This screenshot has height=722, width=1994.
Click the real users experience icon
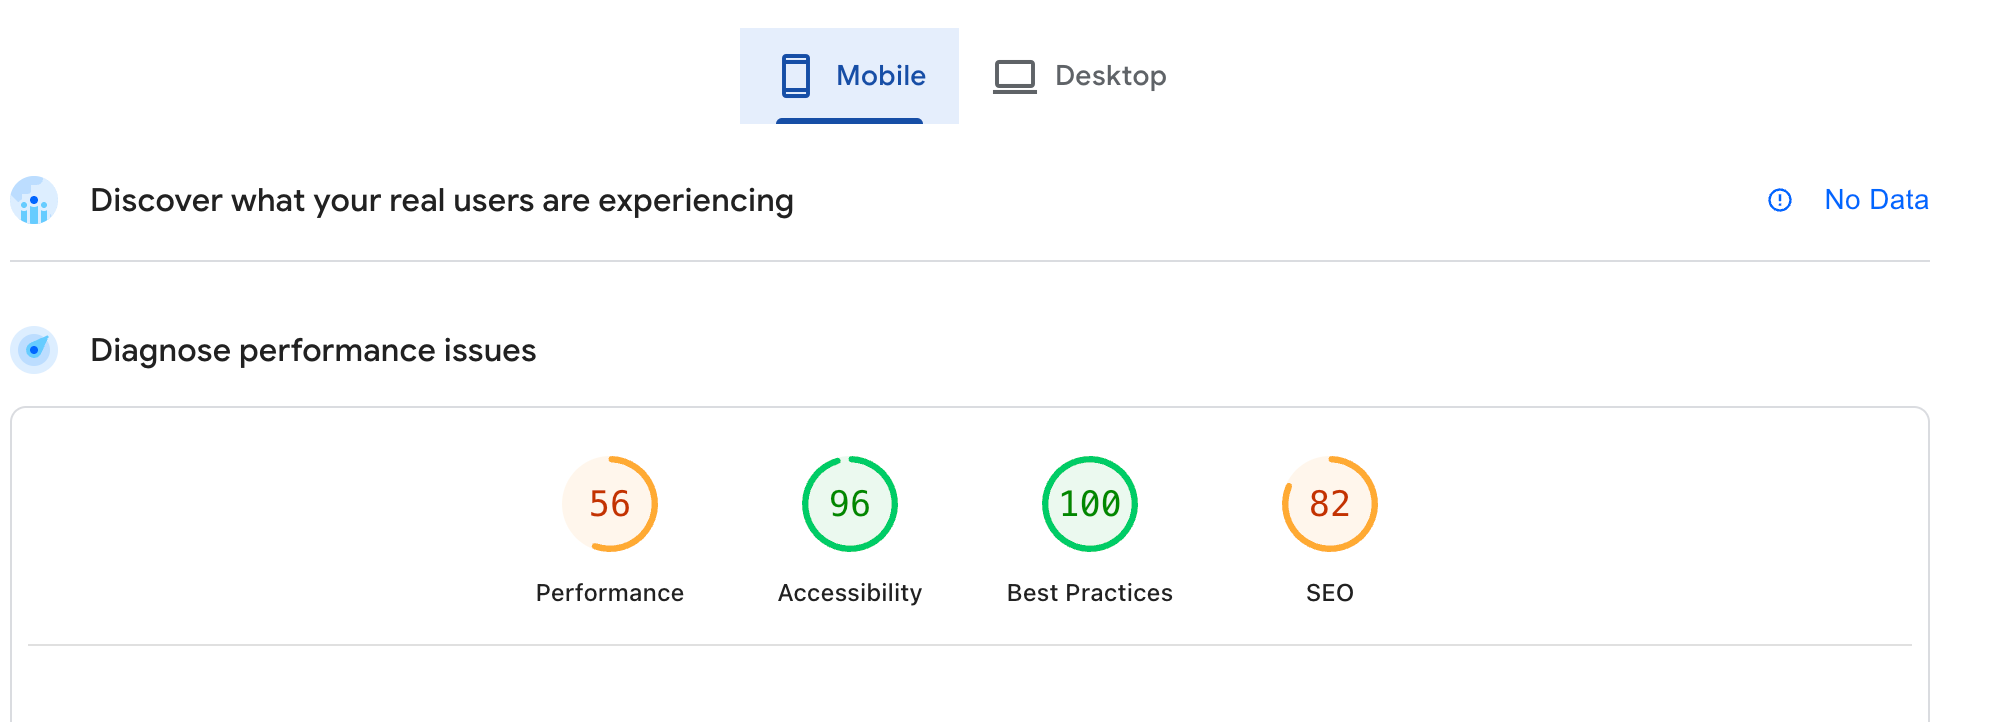click(x=34, y=201)
